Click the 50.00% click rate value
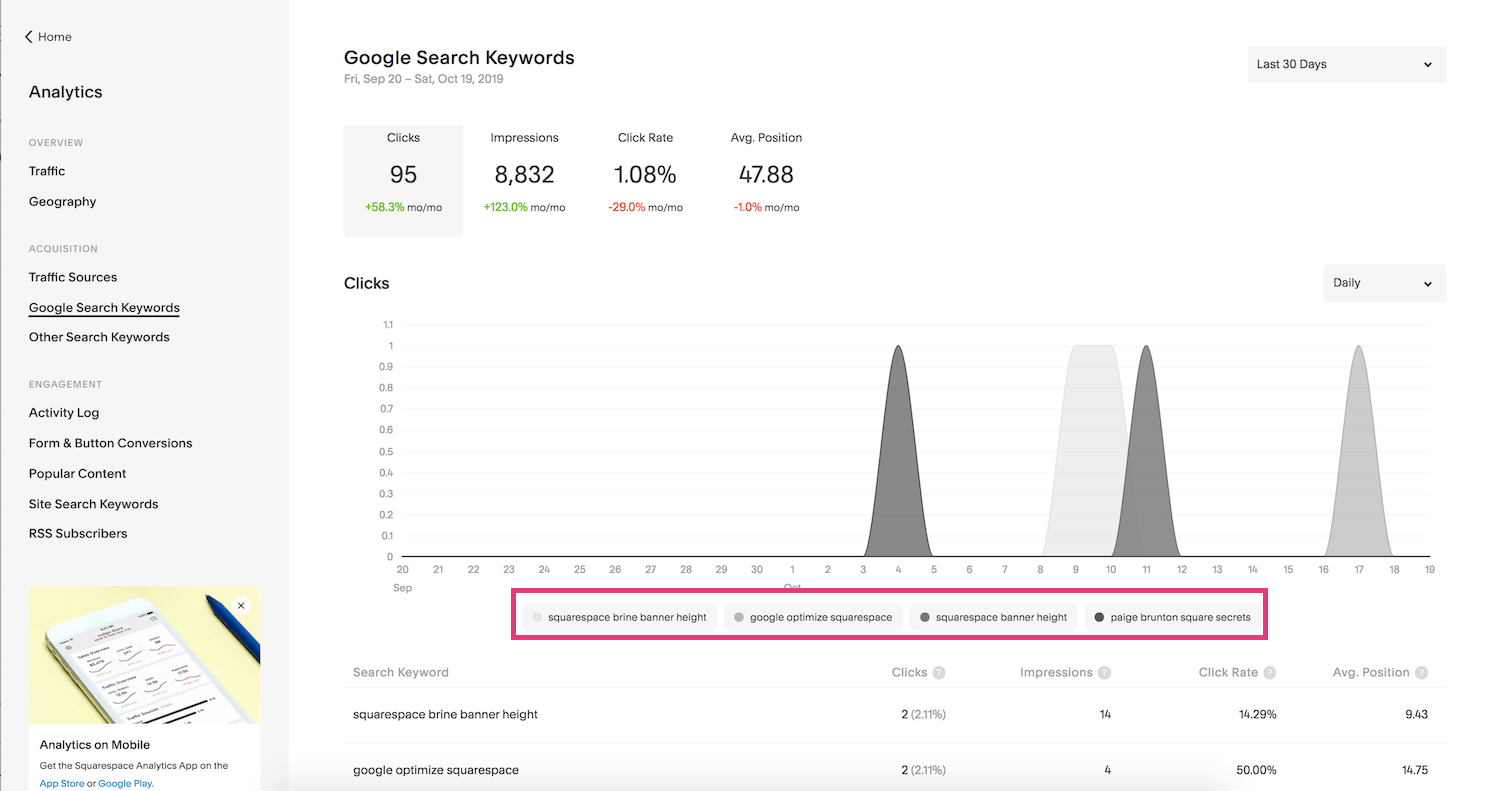The width and height of the screenshot is (1500, 791). (x=1254, y=770)
